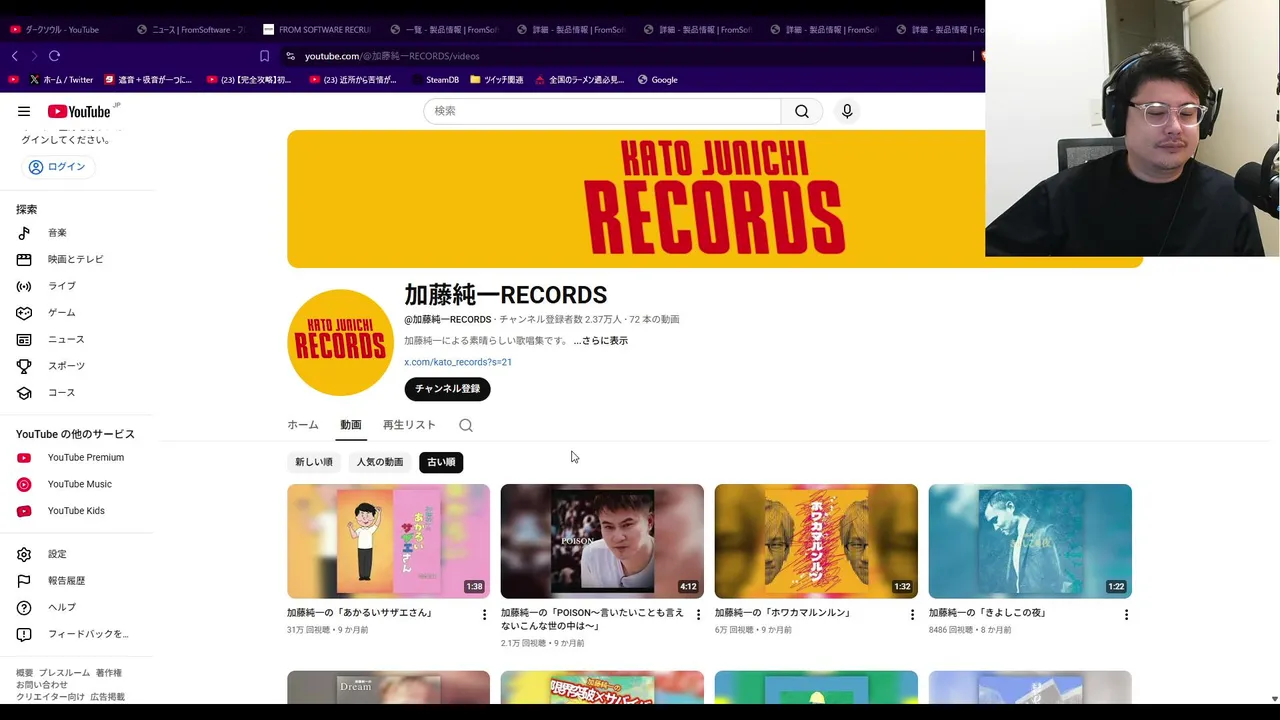Select the 人気の動画 (popular) sort chip

(380, 462)
